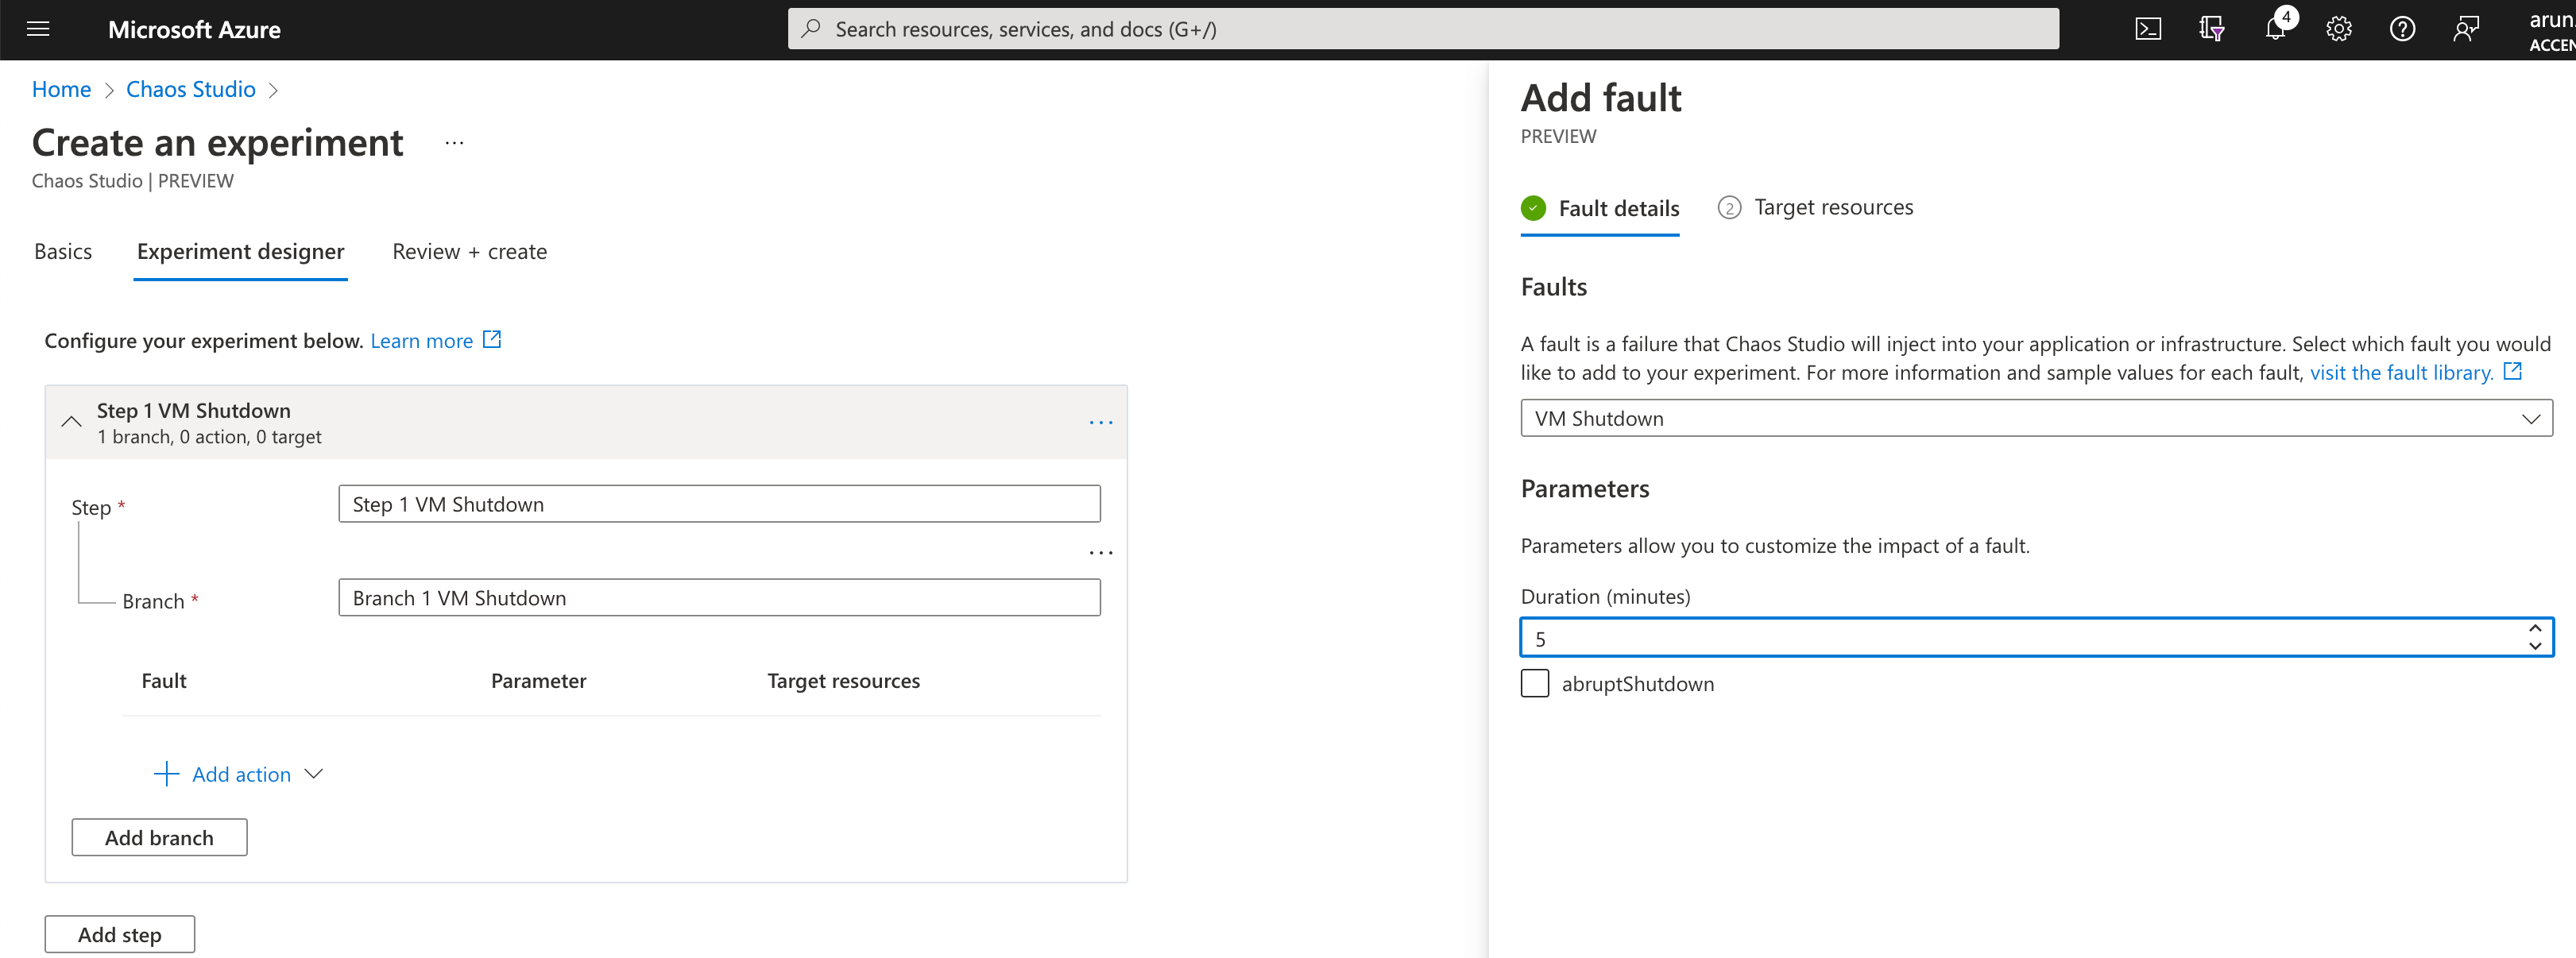Open the visit the fault library link
The width and height of the screenshot is (2576, 958).
click(2400, 373)
